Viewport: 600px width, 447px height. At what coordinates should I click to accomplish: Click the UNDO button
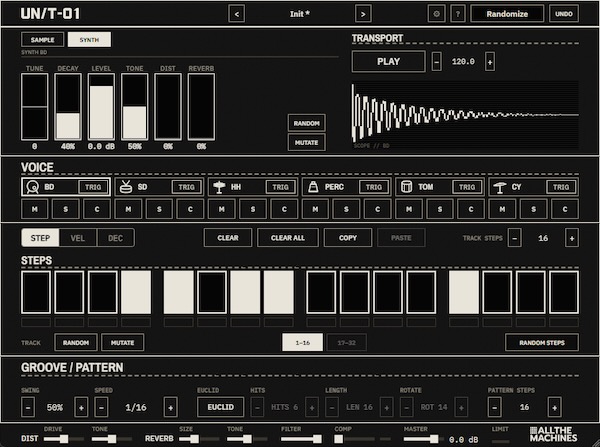564,14
